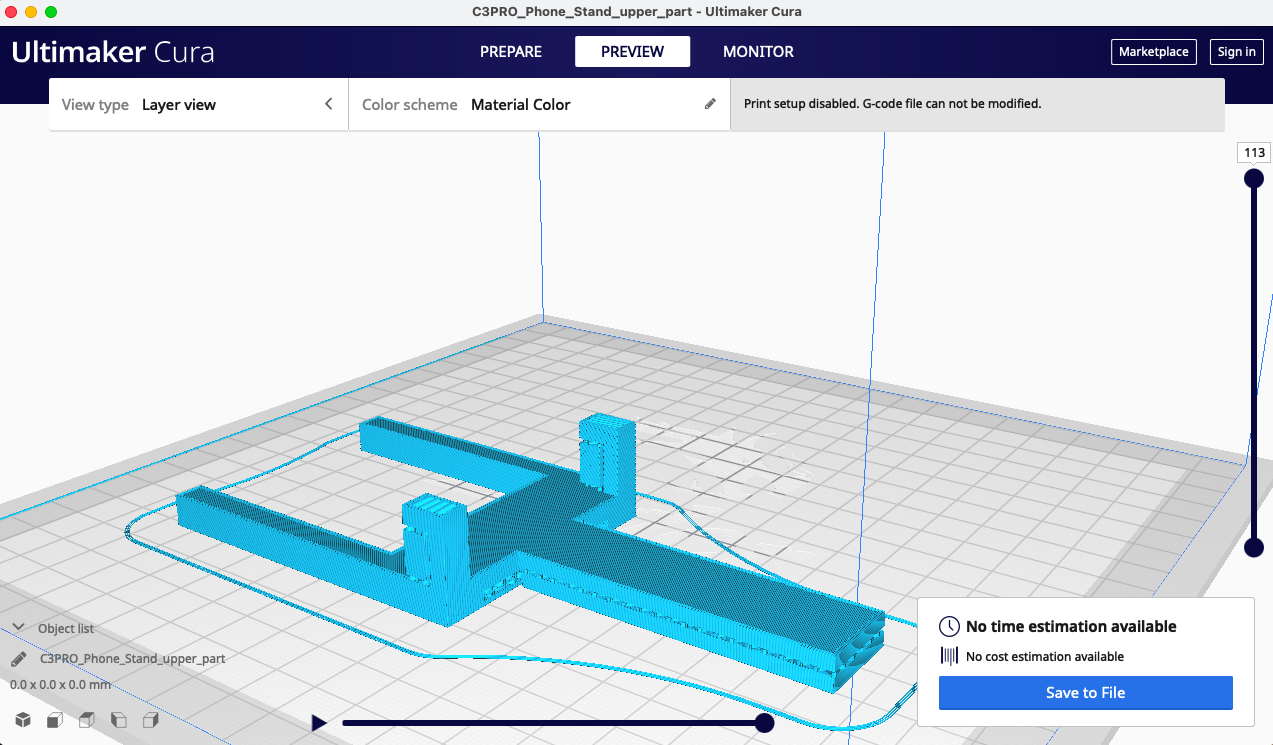Open the View type Layer view dropdown
Image resolution: width=1273 pixels, height=745 pixels.
198,104
